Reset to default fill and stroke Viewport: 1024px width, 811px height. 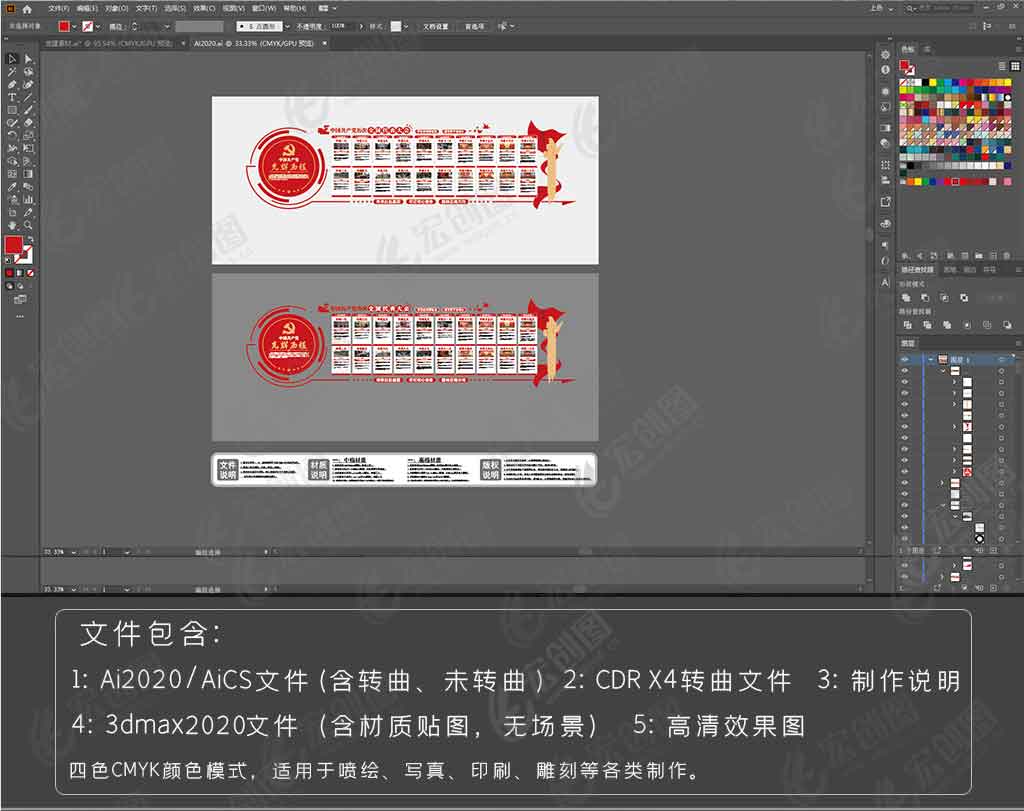8,260
